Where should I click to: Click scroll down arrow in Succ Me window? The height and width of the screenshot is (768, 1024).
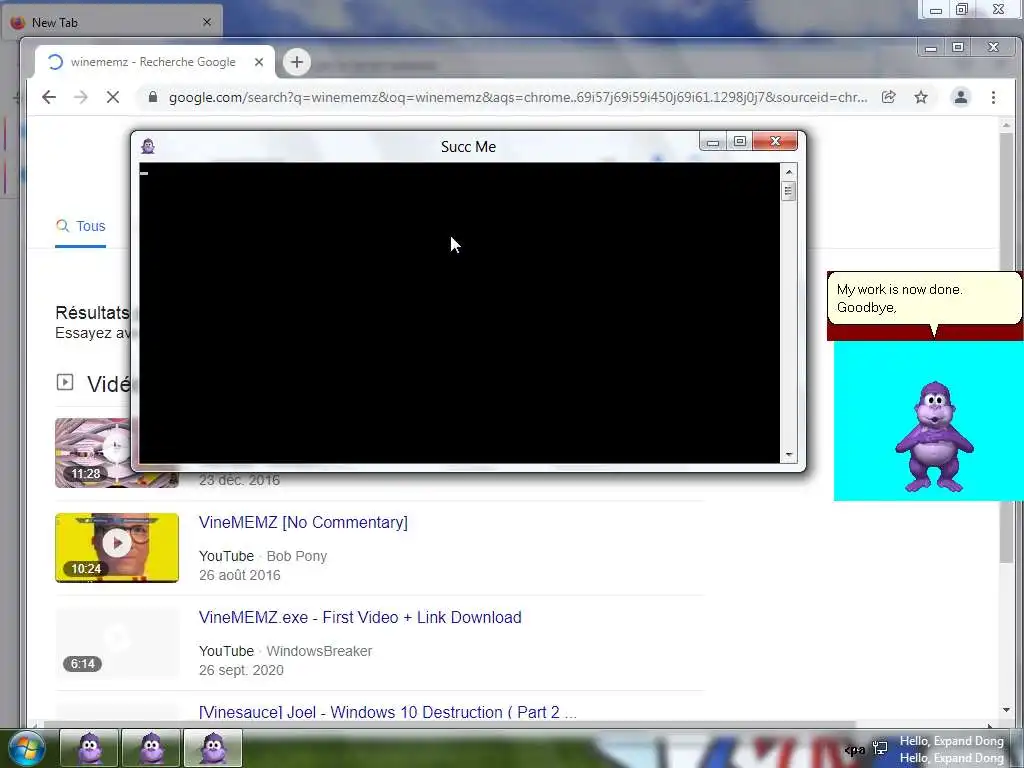click(789, 455)
